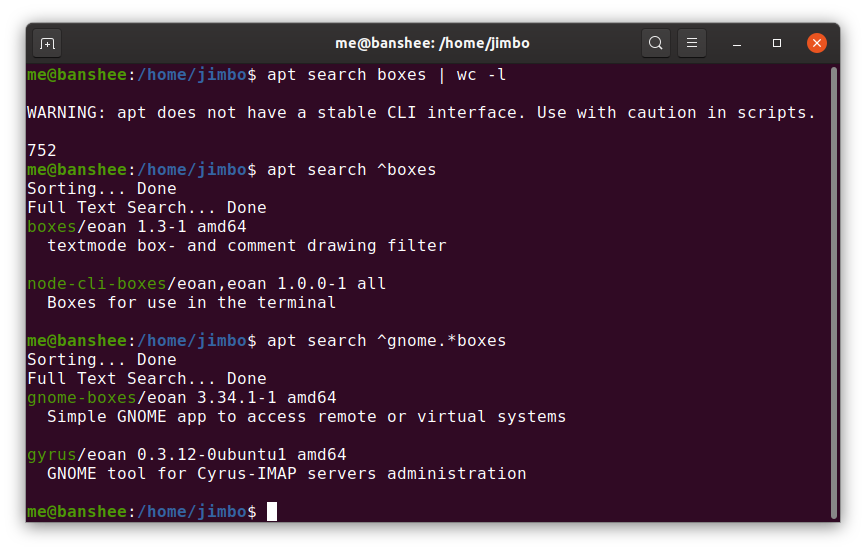This screenshot has width=866, height=551.
Task: Close the terminal window
Action: click(816, 43)
